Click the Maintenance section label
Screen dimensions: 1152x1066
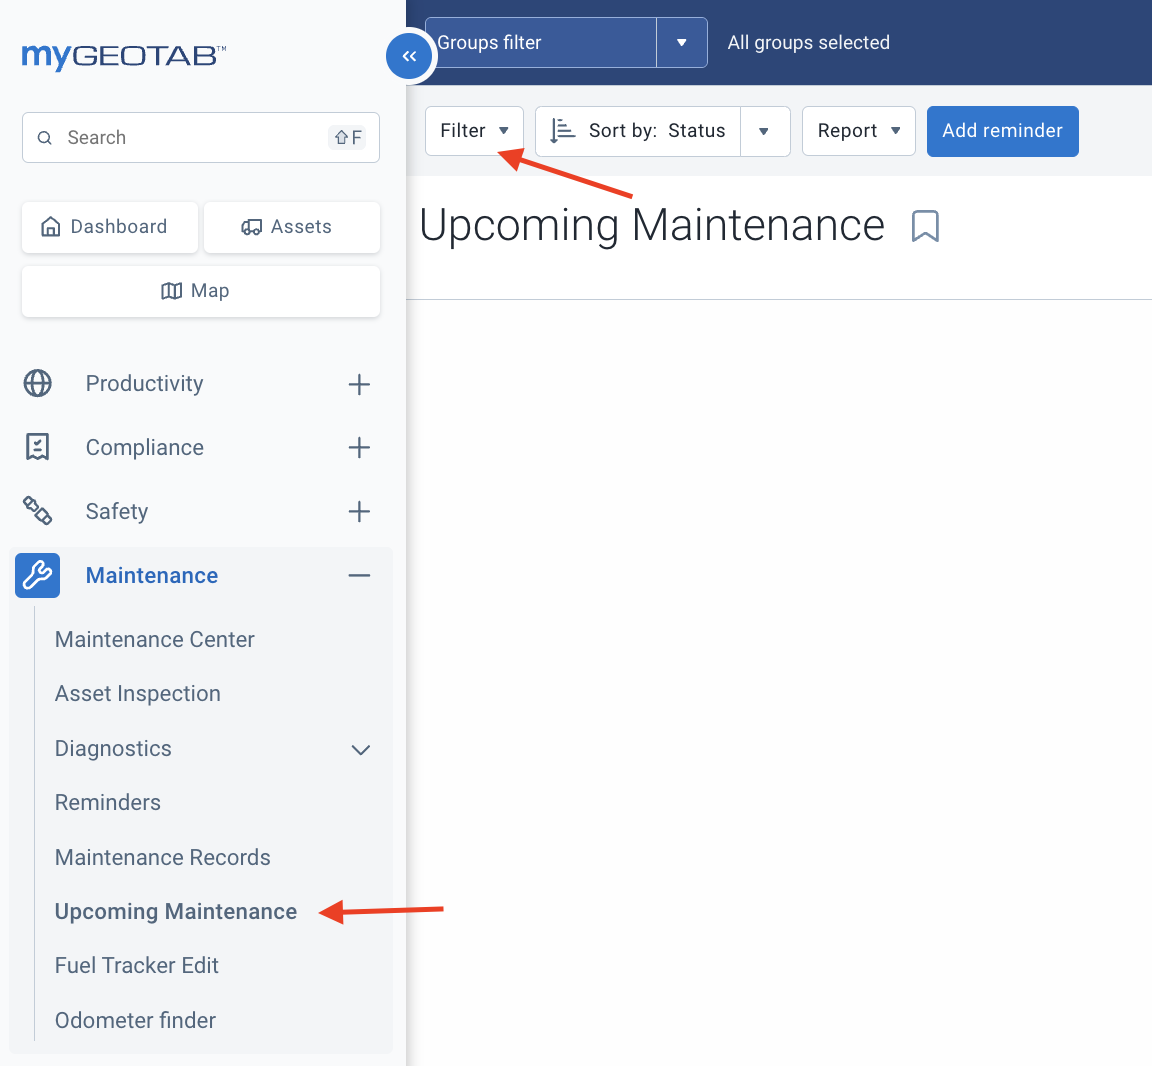151,575
